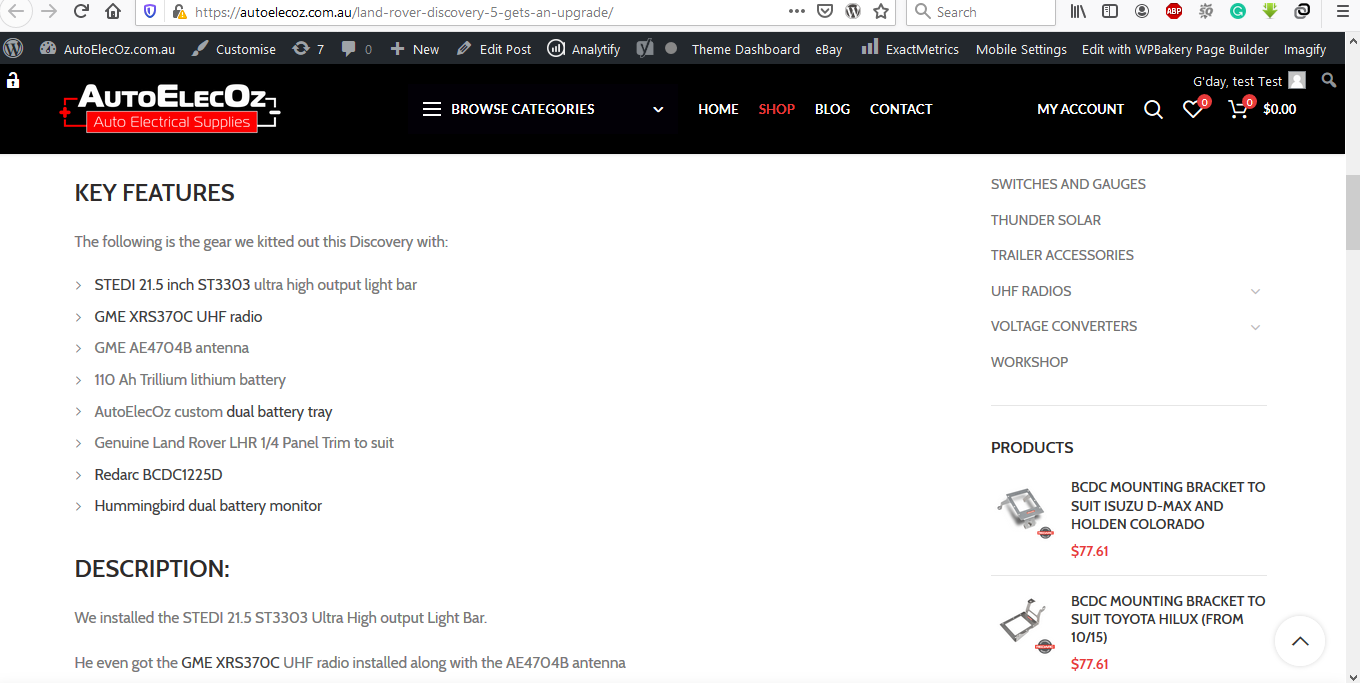Open the WordPress logo admin menu
This screenshot has height=683, width=1360.
13,48
